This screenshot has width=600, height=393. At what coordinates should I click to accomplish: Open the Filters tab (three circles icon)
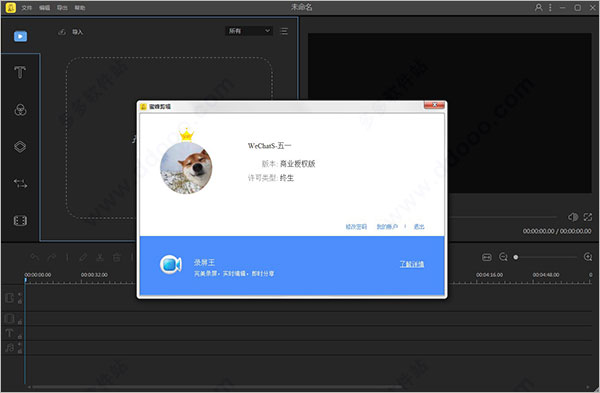[20, 110]
